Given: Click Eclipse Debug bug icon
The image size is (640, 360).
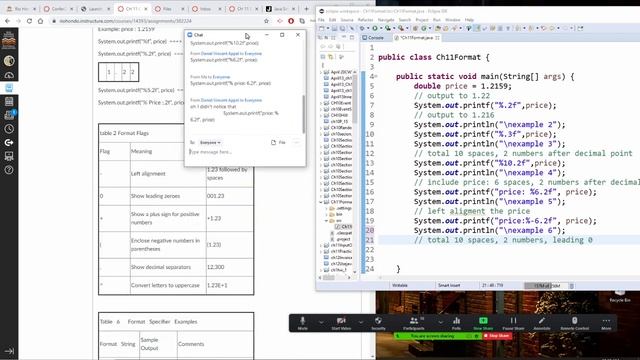Looking at the screenshot, I should point(362,28).
